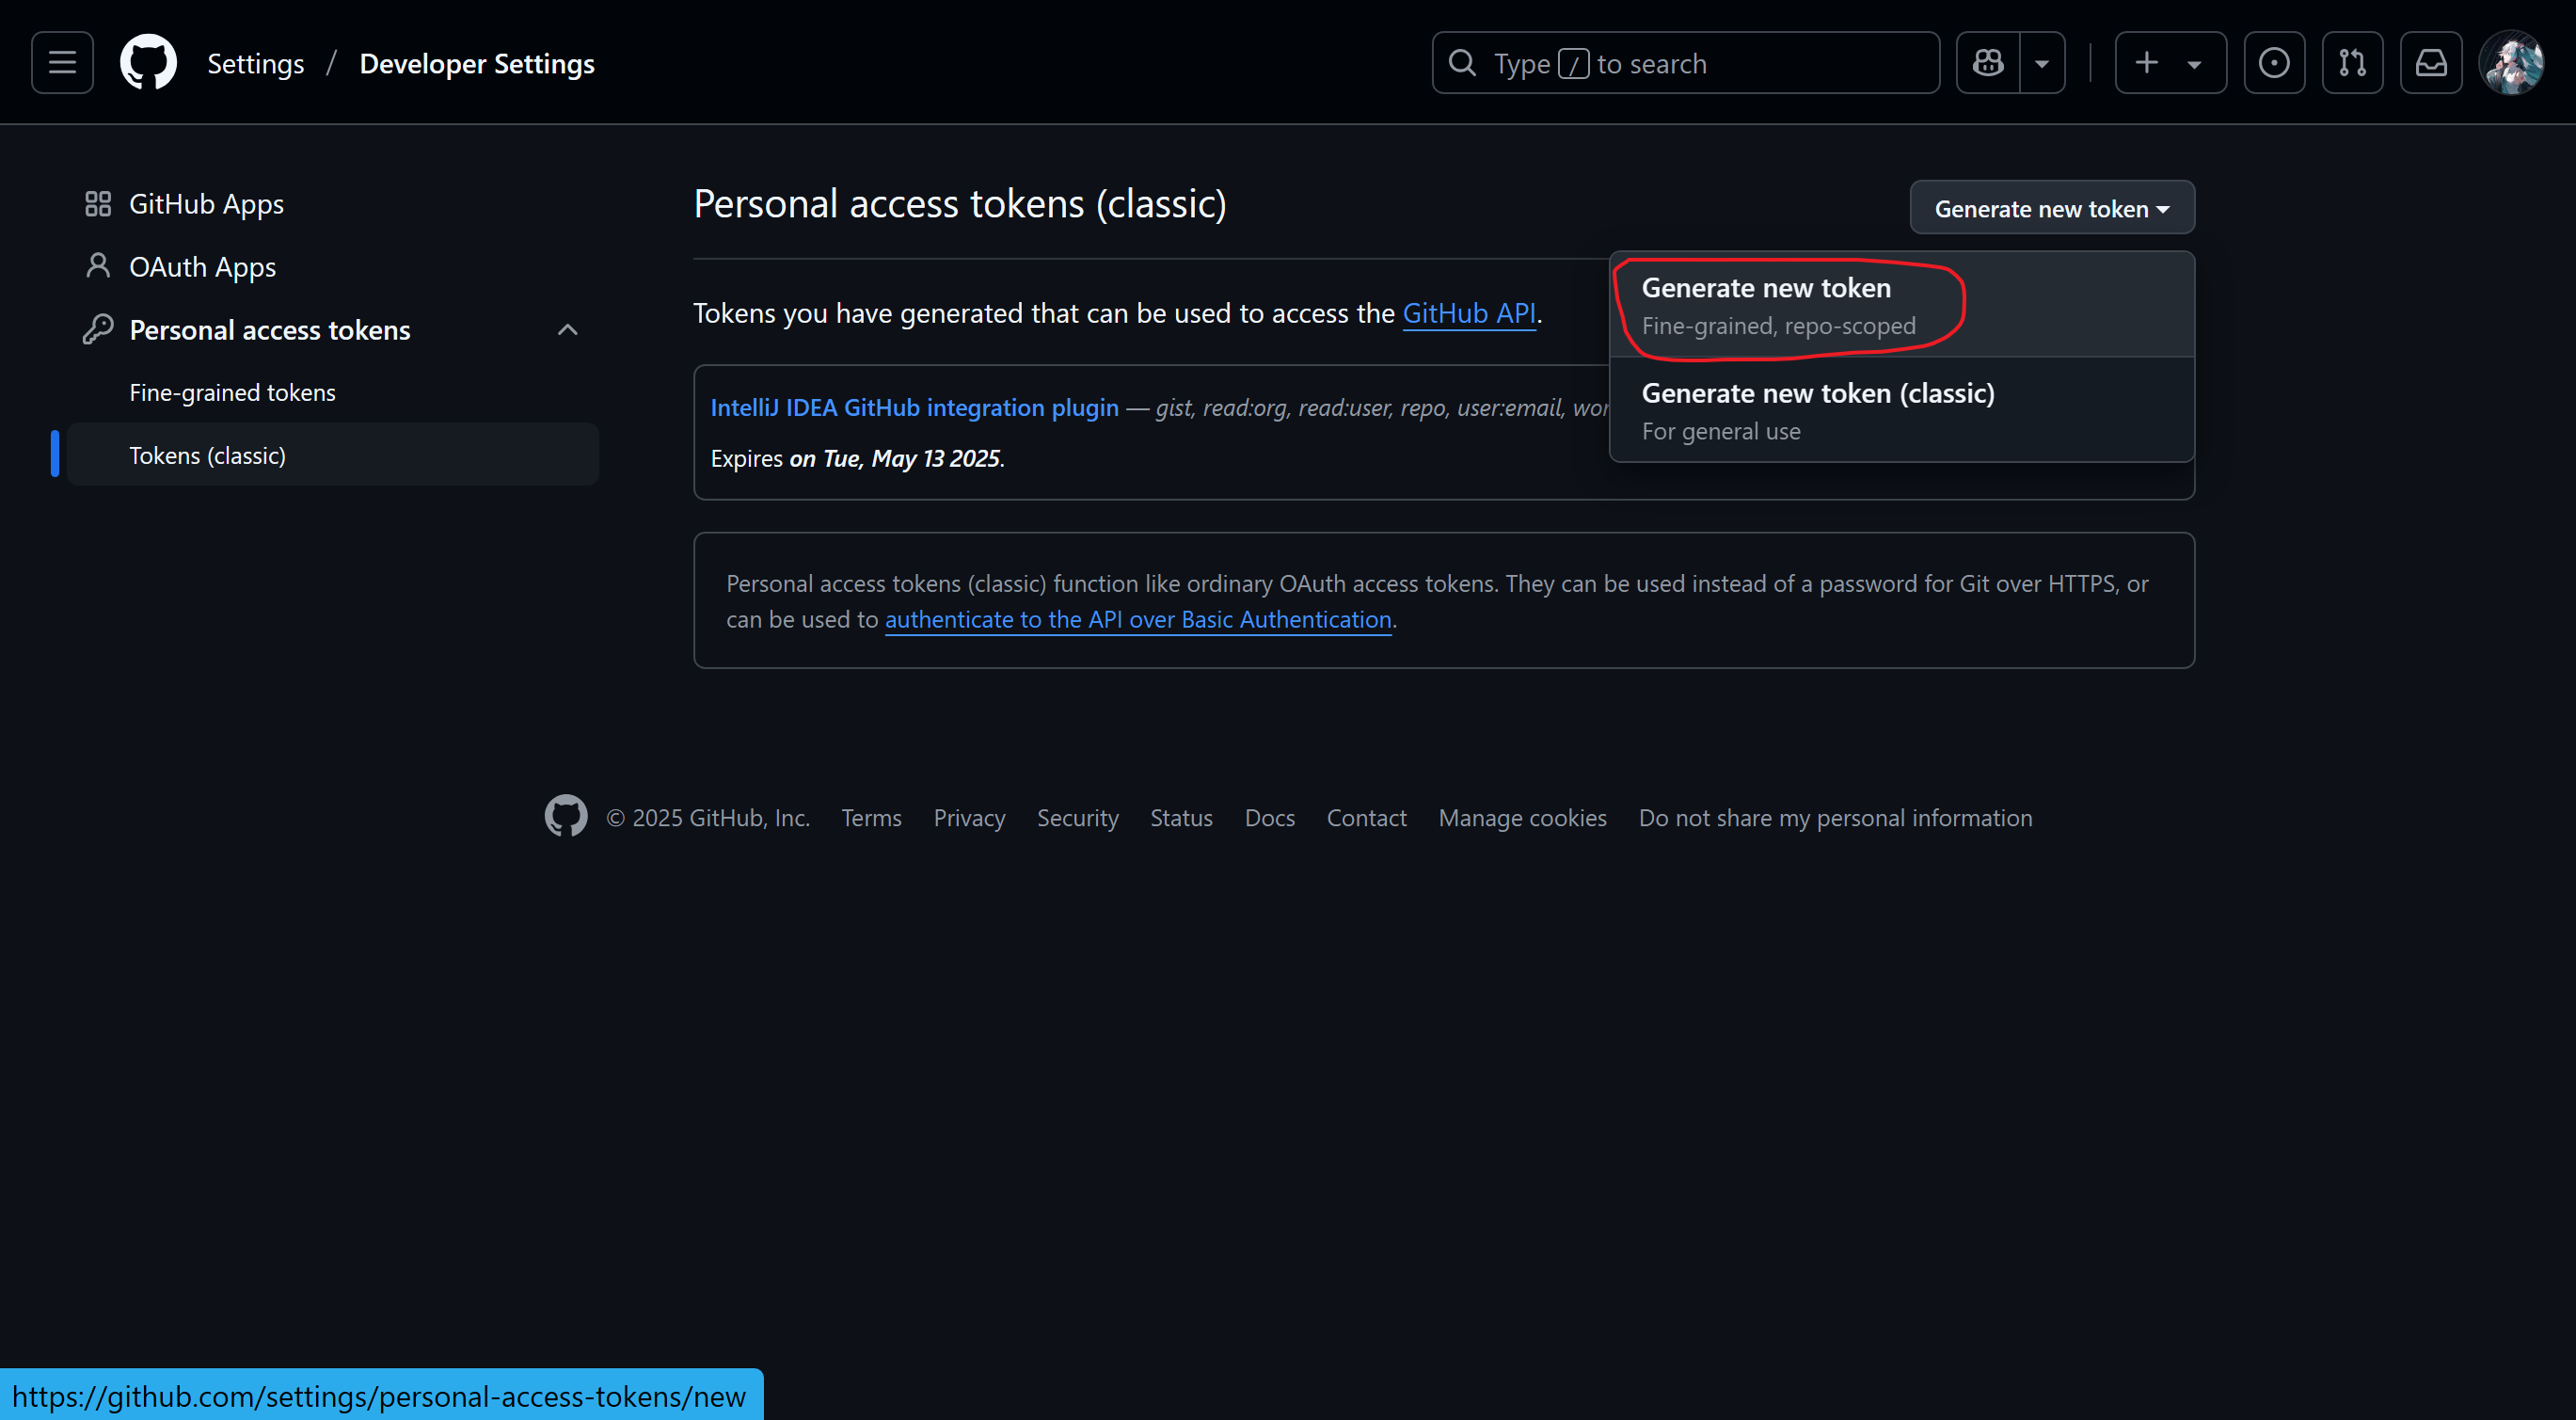The height and width of the screenshot is (1420, 2576).
Task: Toggle the Generate new token dropdown button
Action: pos(2051,208)
